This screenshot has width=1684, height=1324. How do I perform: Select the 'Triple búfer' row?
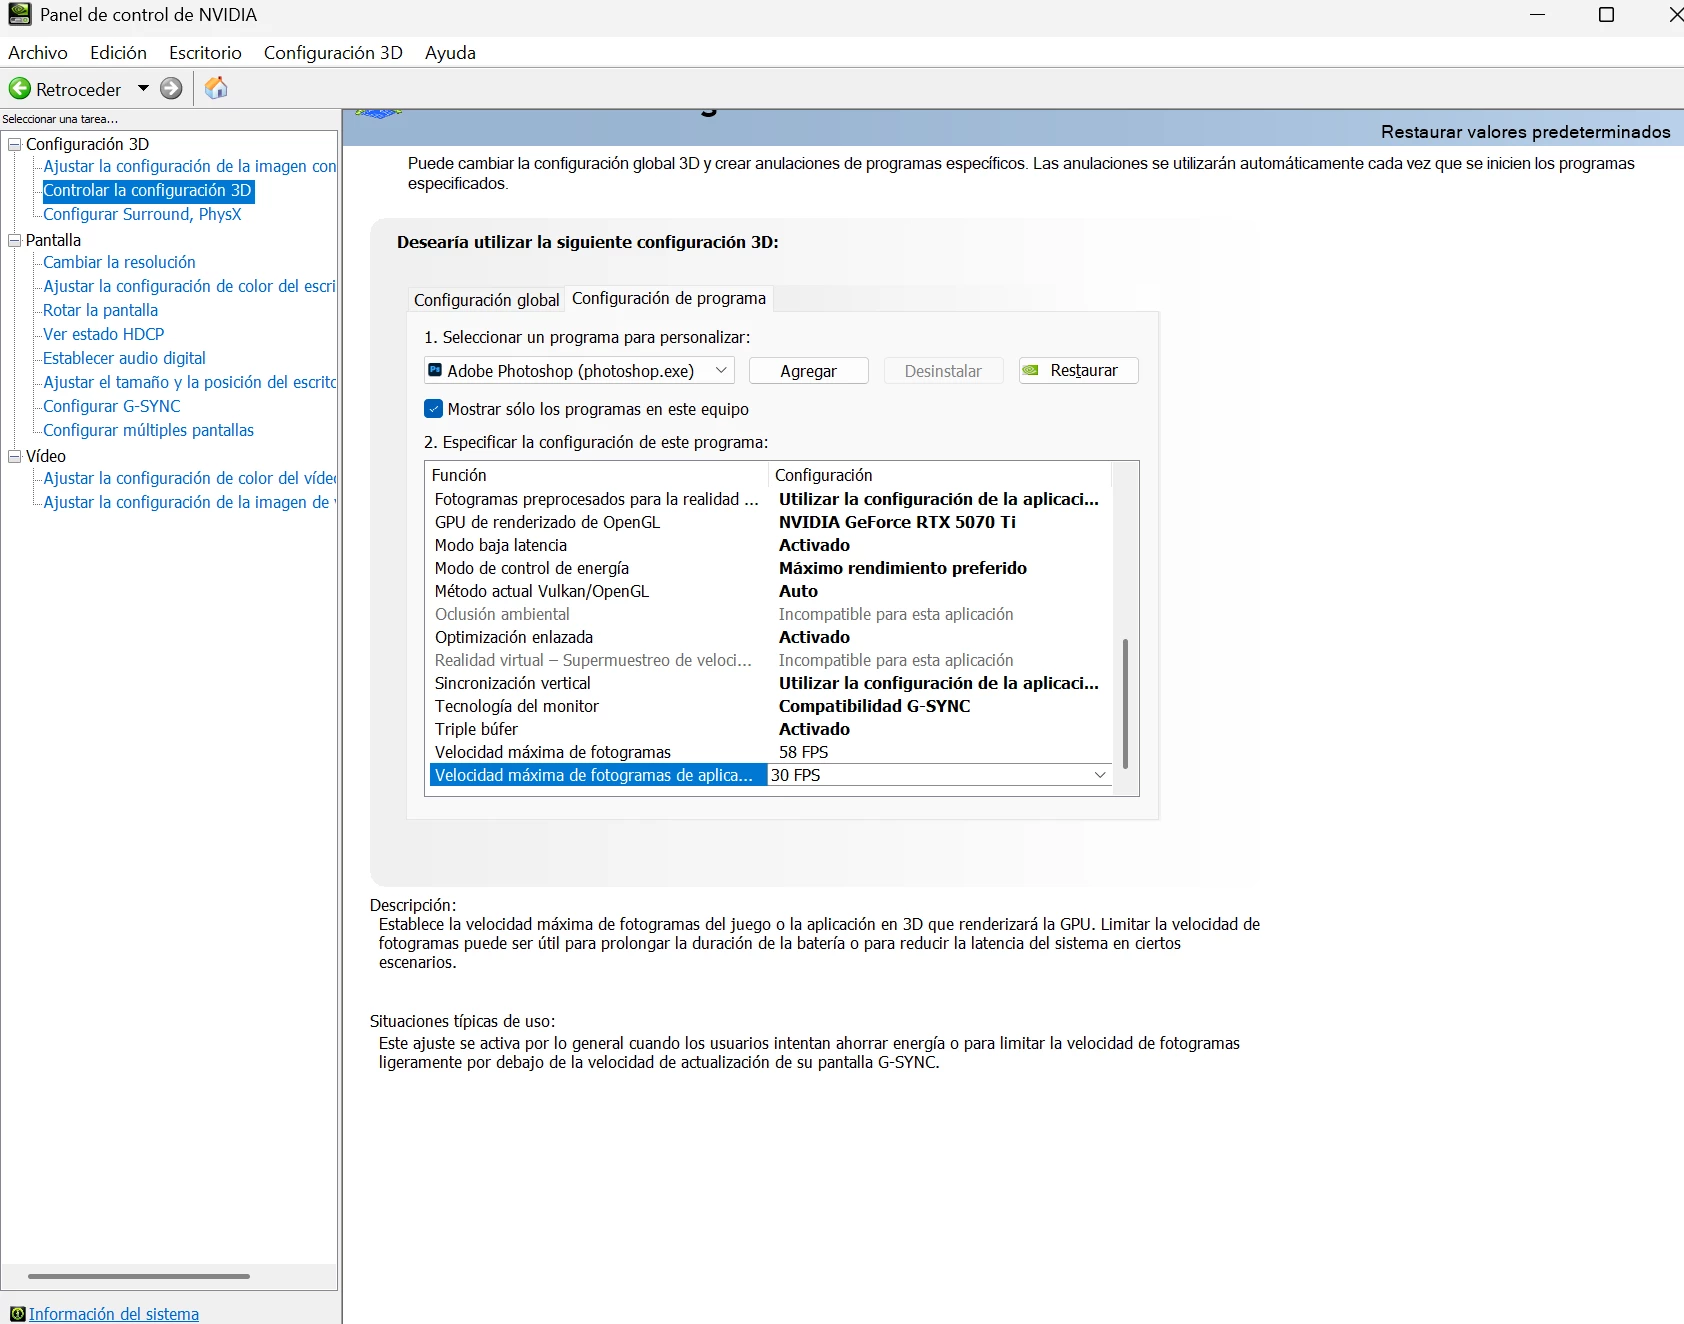coord(770,729)
